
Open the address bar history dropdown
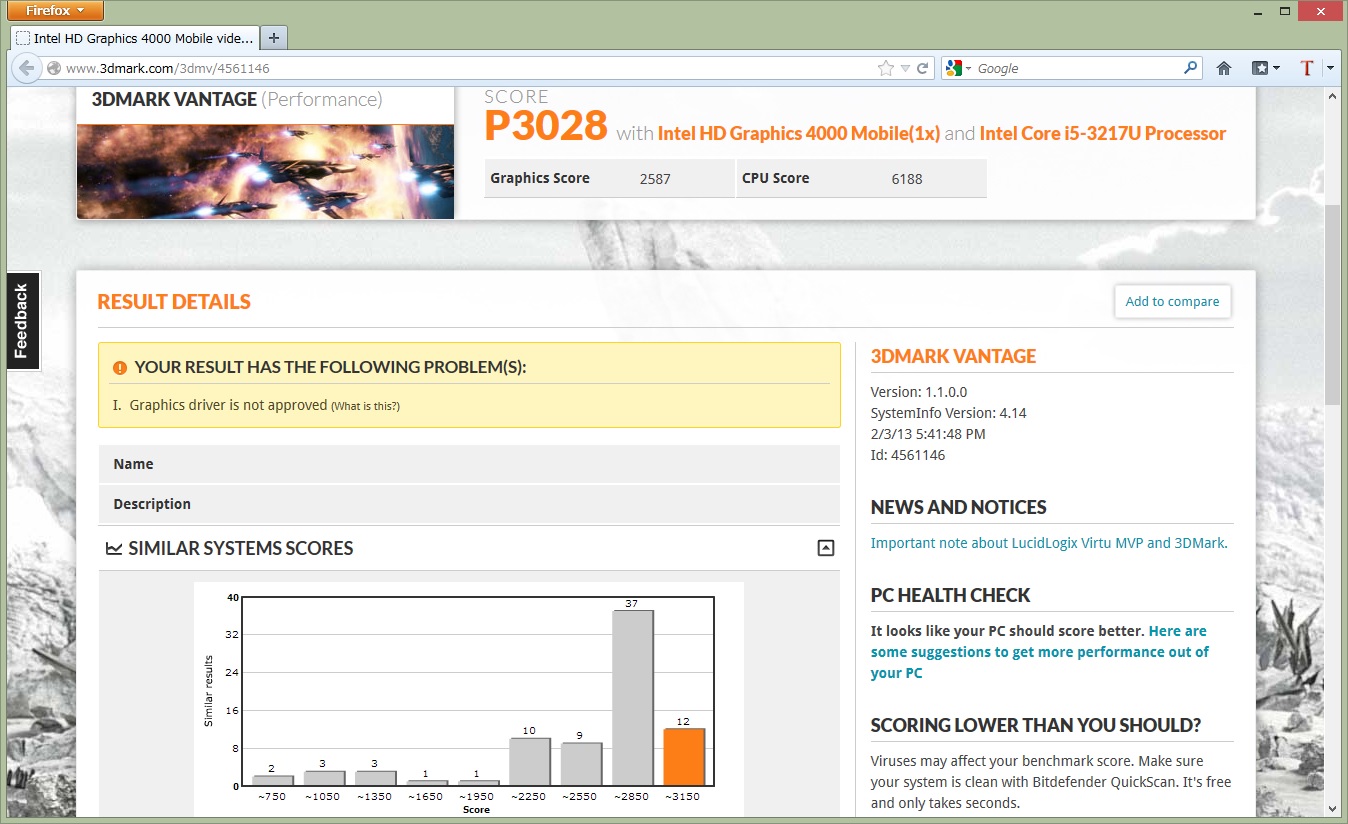pos(905,69)
